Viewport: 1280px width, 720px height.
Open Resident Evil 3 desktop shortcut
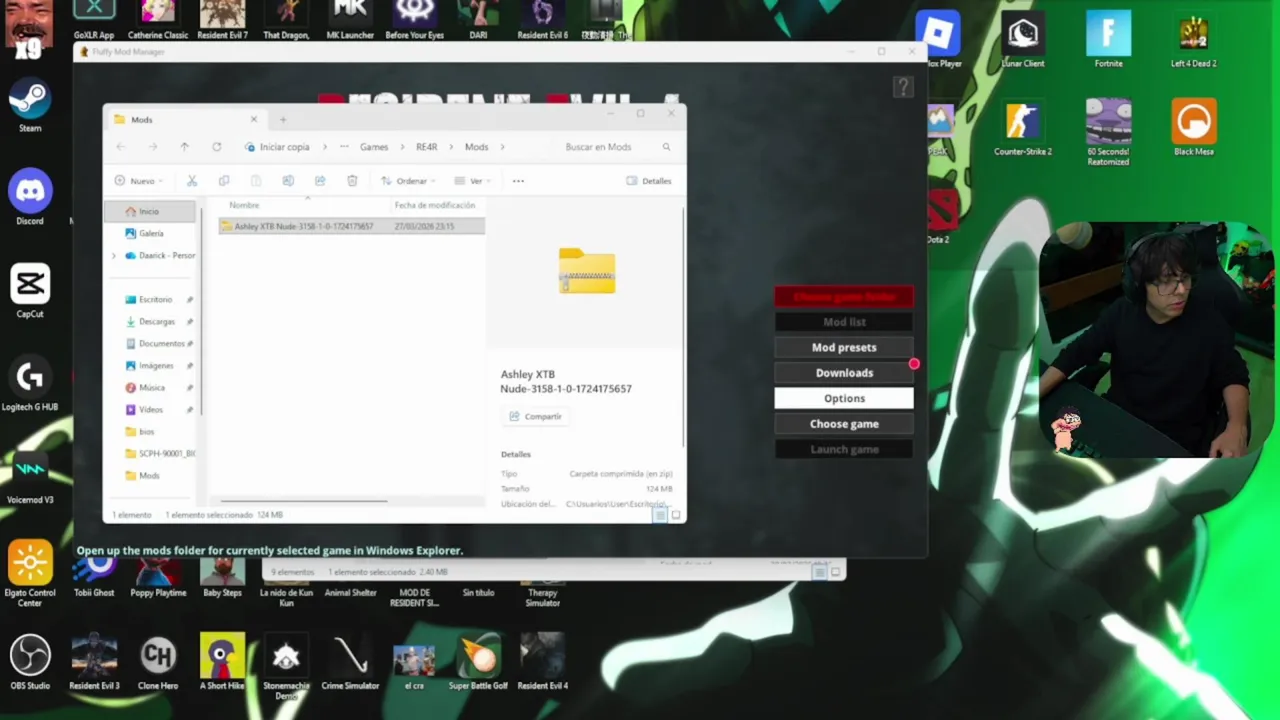[x=94, y=663]
